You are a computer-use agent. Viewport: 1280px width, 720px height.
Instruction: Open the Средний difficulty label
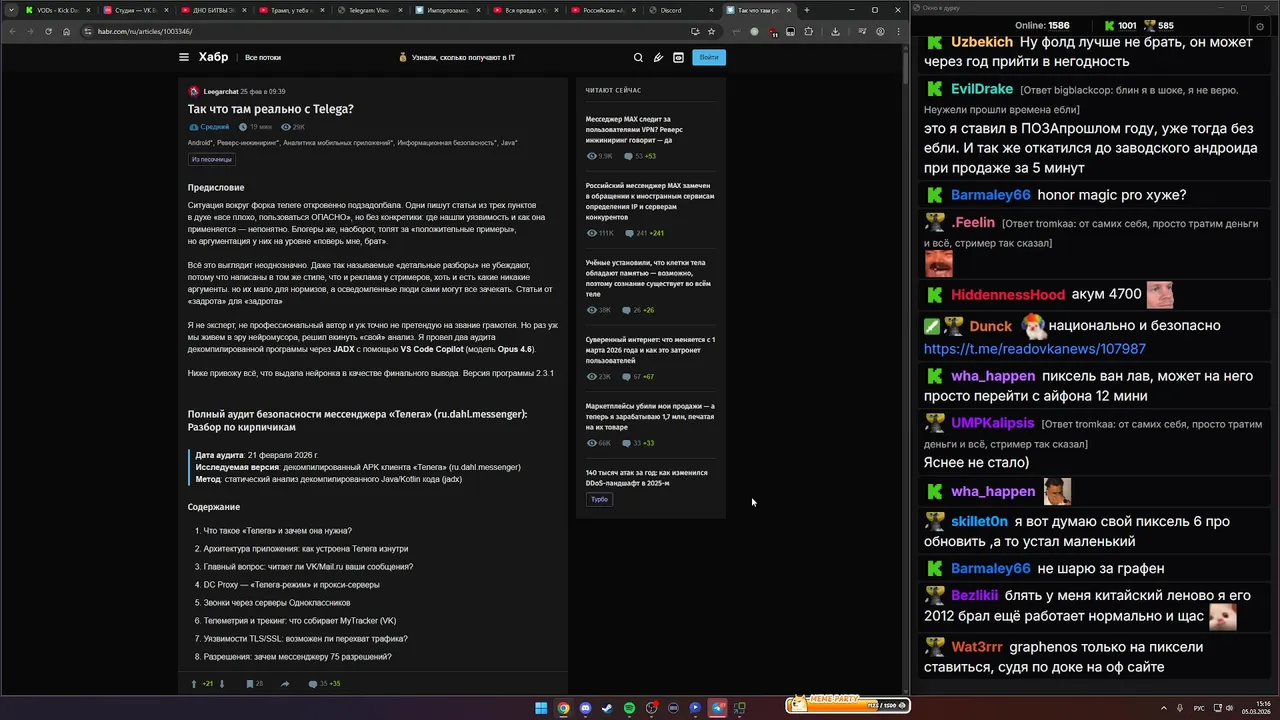(x=209, y=127)
